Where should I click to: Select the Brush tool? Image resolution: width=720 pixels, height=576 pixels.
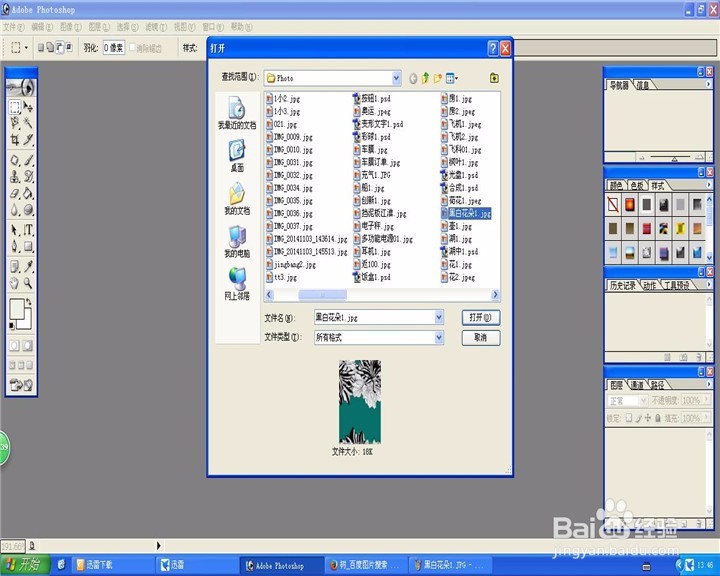pos(28,160)
